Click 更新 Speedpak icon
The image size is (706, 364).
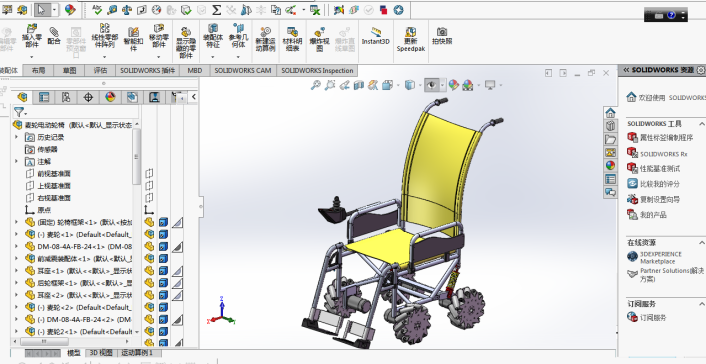click(x=411, y=39)
